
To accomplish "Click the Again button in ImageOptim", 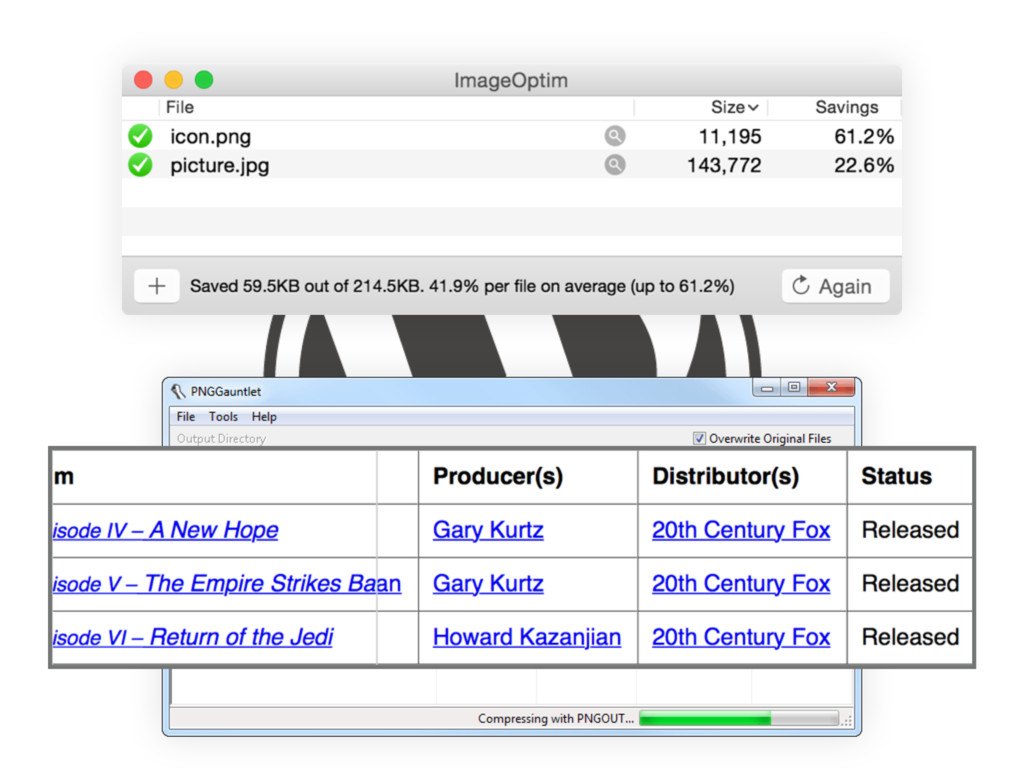I will 835,286.
